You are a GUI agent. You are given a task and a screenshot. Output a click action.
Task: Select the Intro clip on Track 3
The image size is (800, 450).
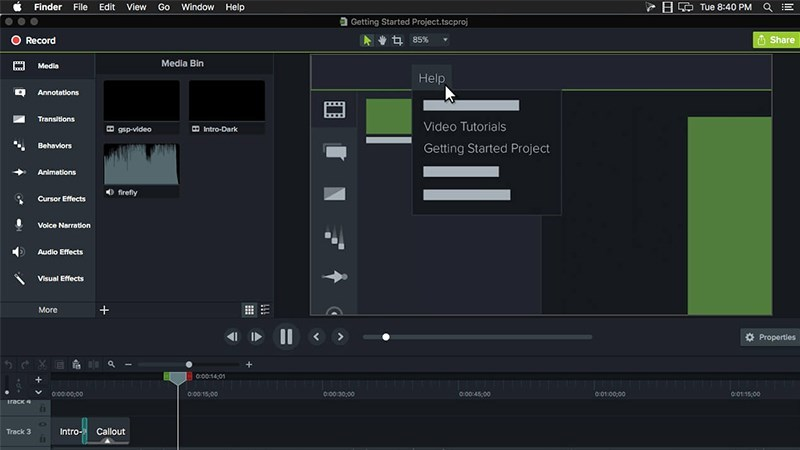click(68, 431)
